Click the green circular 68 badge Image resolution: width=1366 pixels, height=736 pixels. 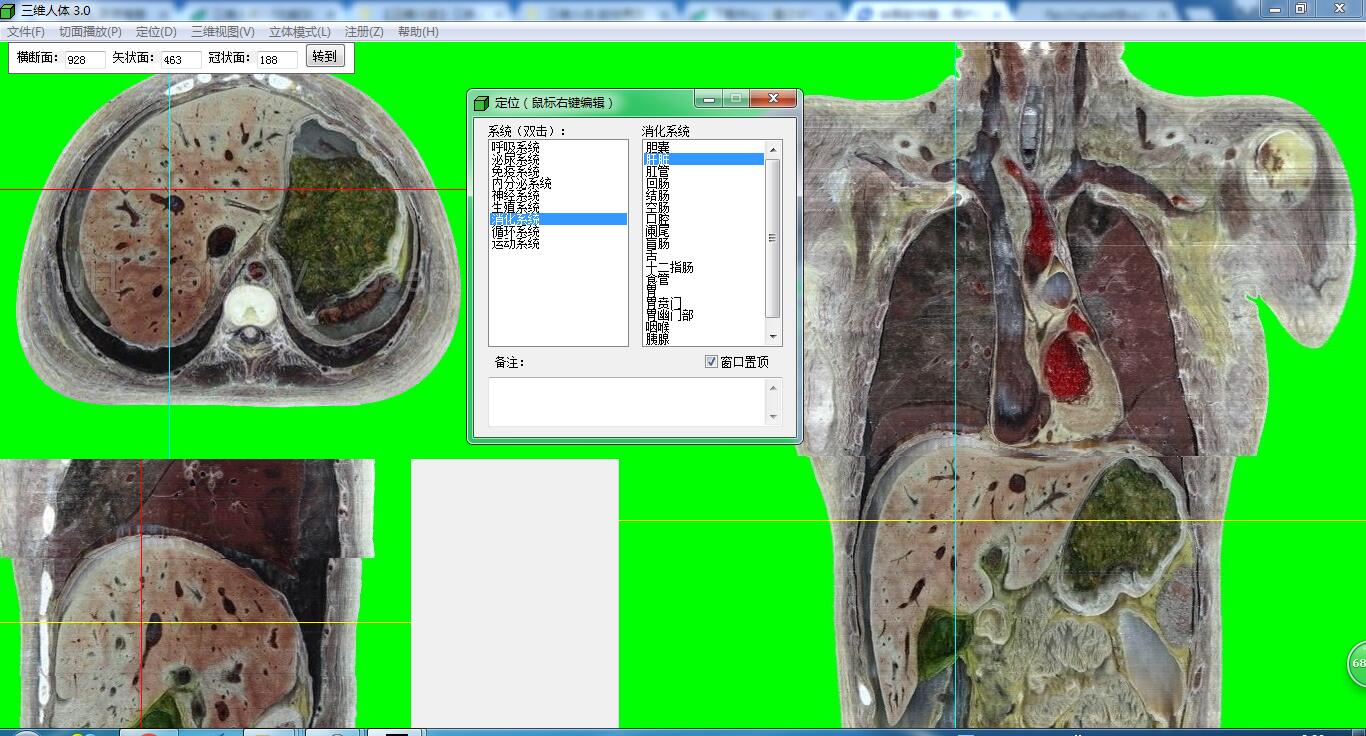point(1358,664)
